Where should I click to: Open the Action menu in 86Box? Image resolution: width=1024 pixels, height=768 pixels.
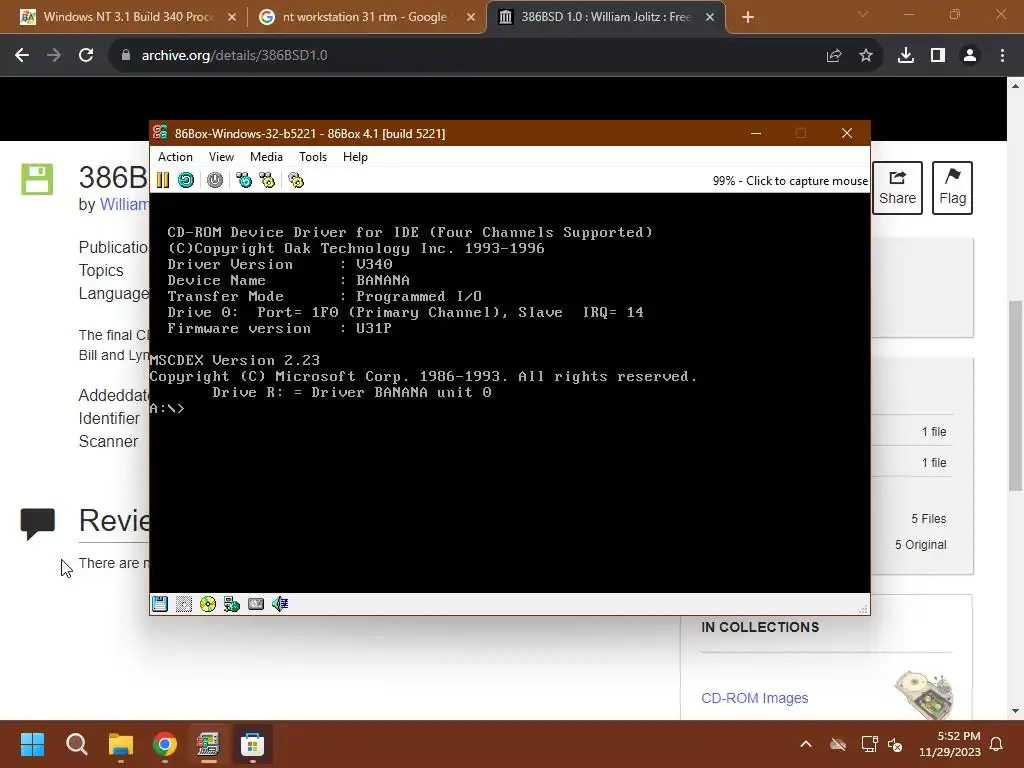tap(175, 157)
